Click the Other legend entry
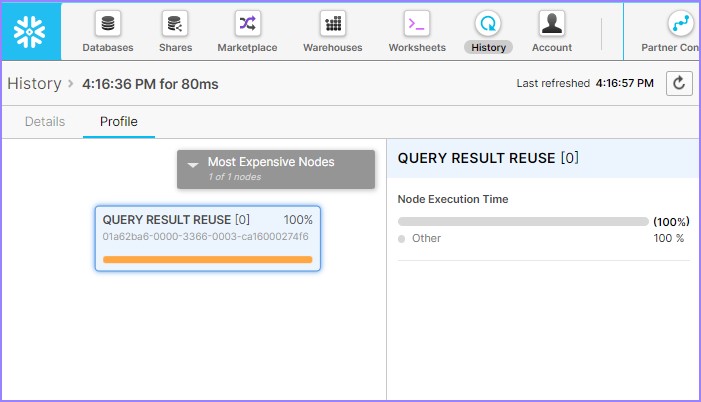 coord(426,239)
